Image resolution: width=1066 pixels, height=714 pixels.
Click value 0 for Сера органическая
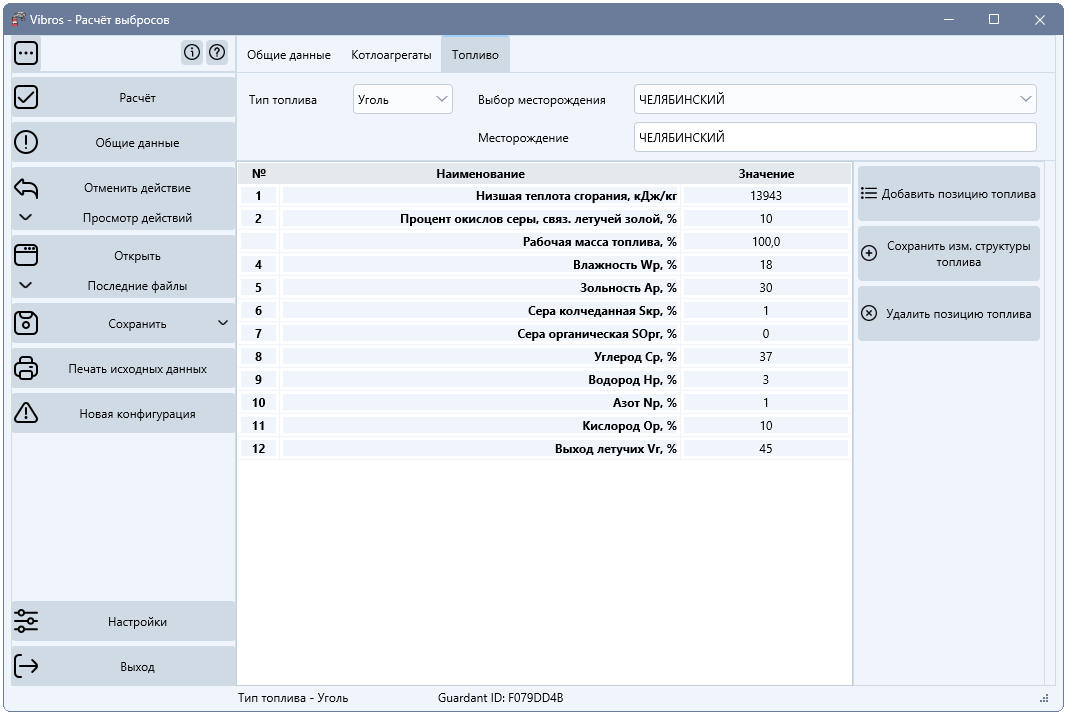pyautogui.click(x=766, y=333)
